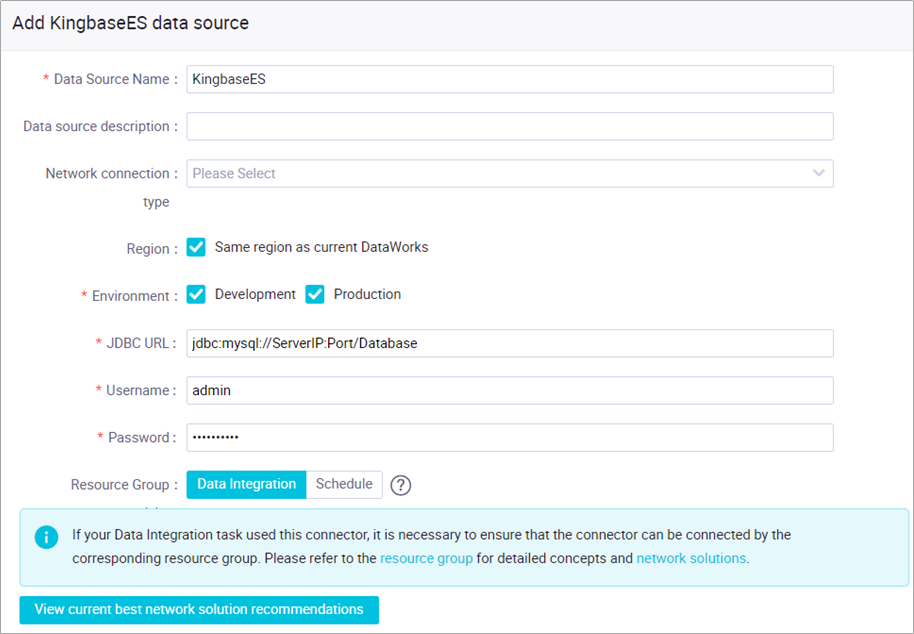This screenshot has width=914, height=634.
Task: Select the Data Integration resource group tab
Action: point(246,484)
